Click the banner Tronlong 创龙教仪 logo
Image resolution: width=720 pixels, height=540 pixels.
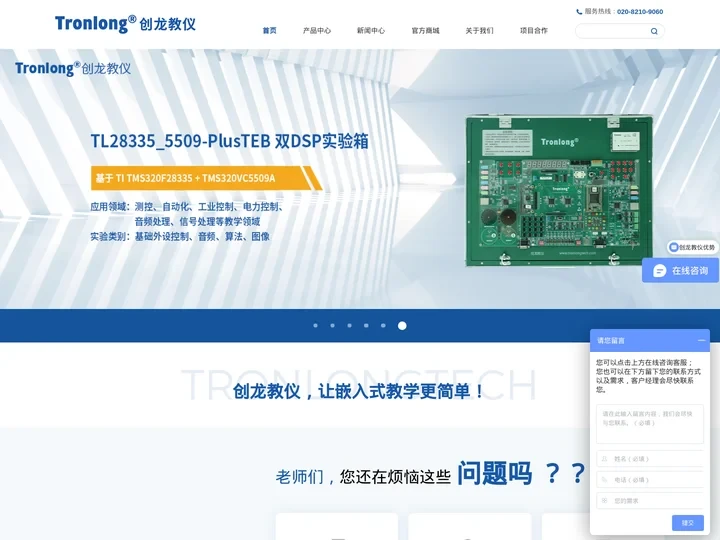[x=73, y=68]
